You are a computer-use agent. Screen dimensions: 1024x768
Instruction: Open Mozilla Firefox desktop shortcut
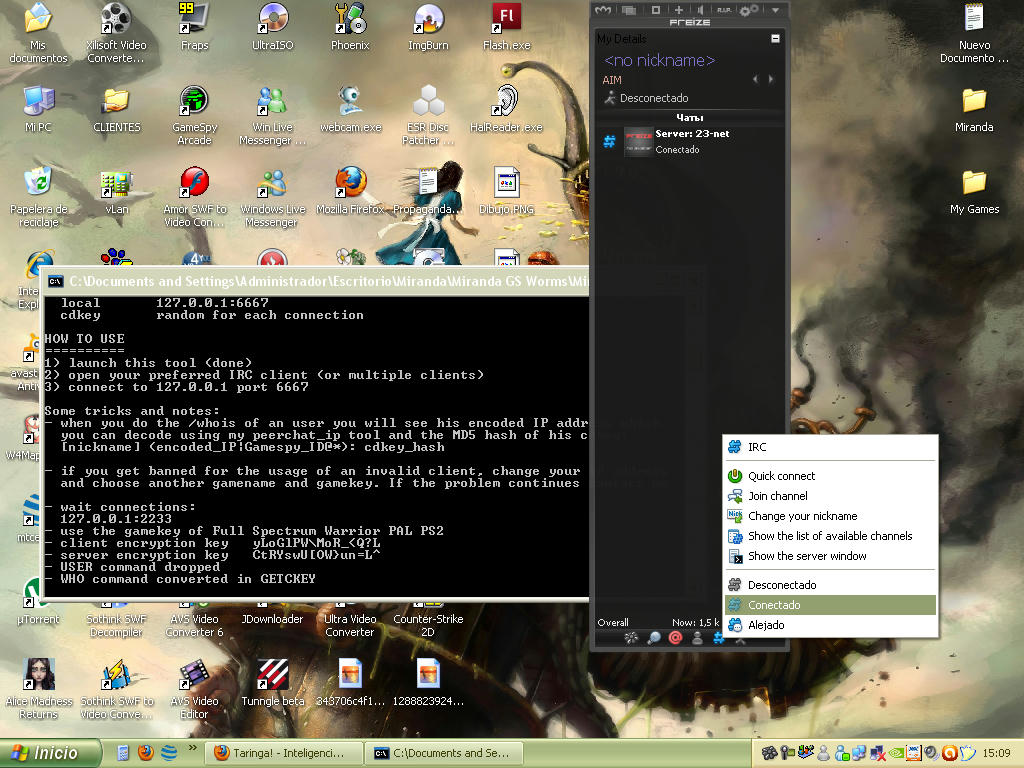(350, 191)
